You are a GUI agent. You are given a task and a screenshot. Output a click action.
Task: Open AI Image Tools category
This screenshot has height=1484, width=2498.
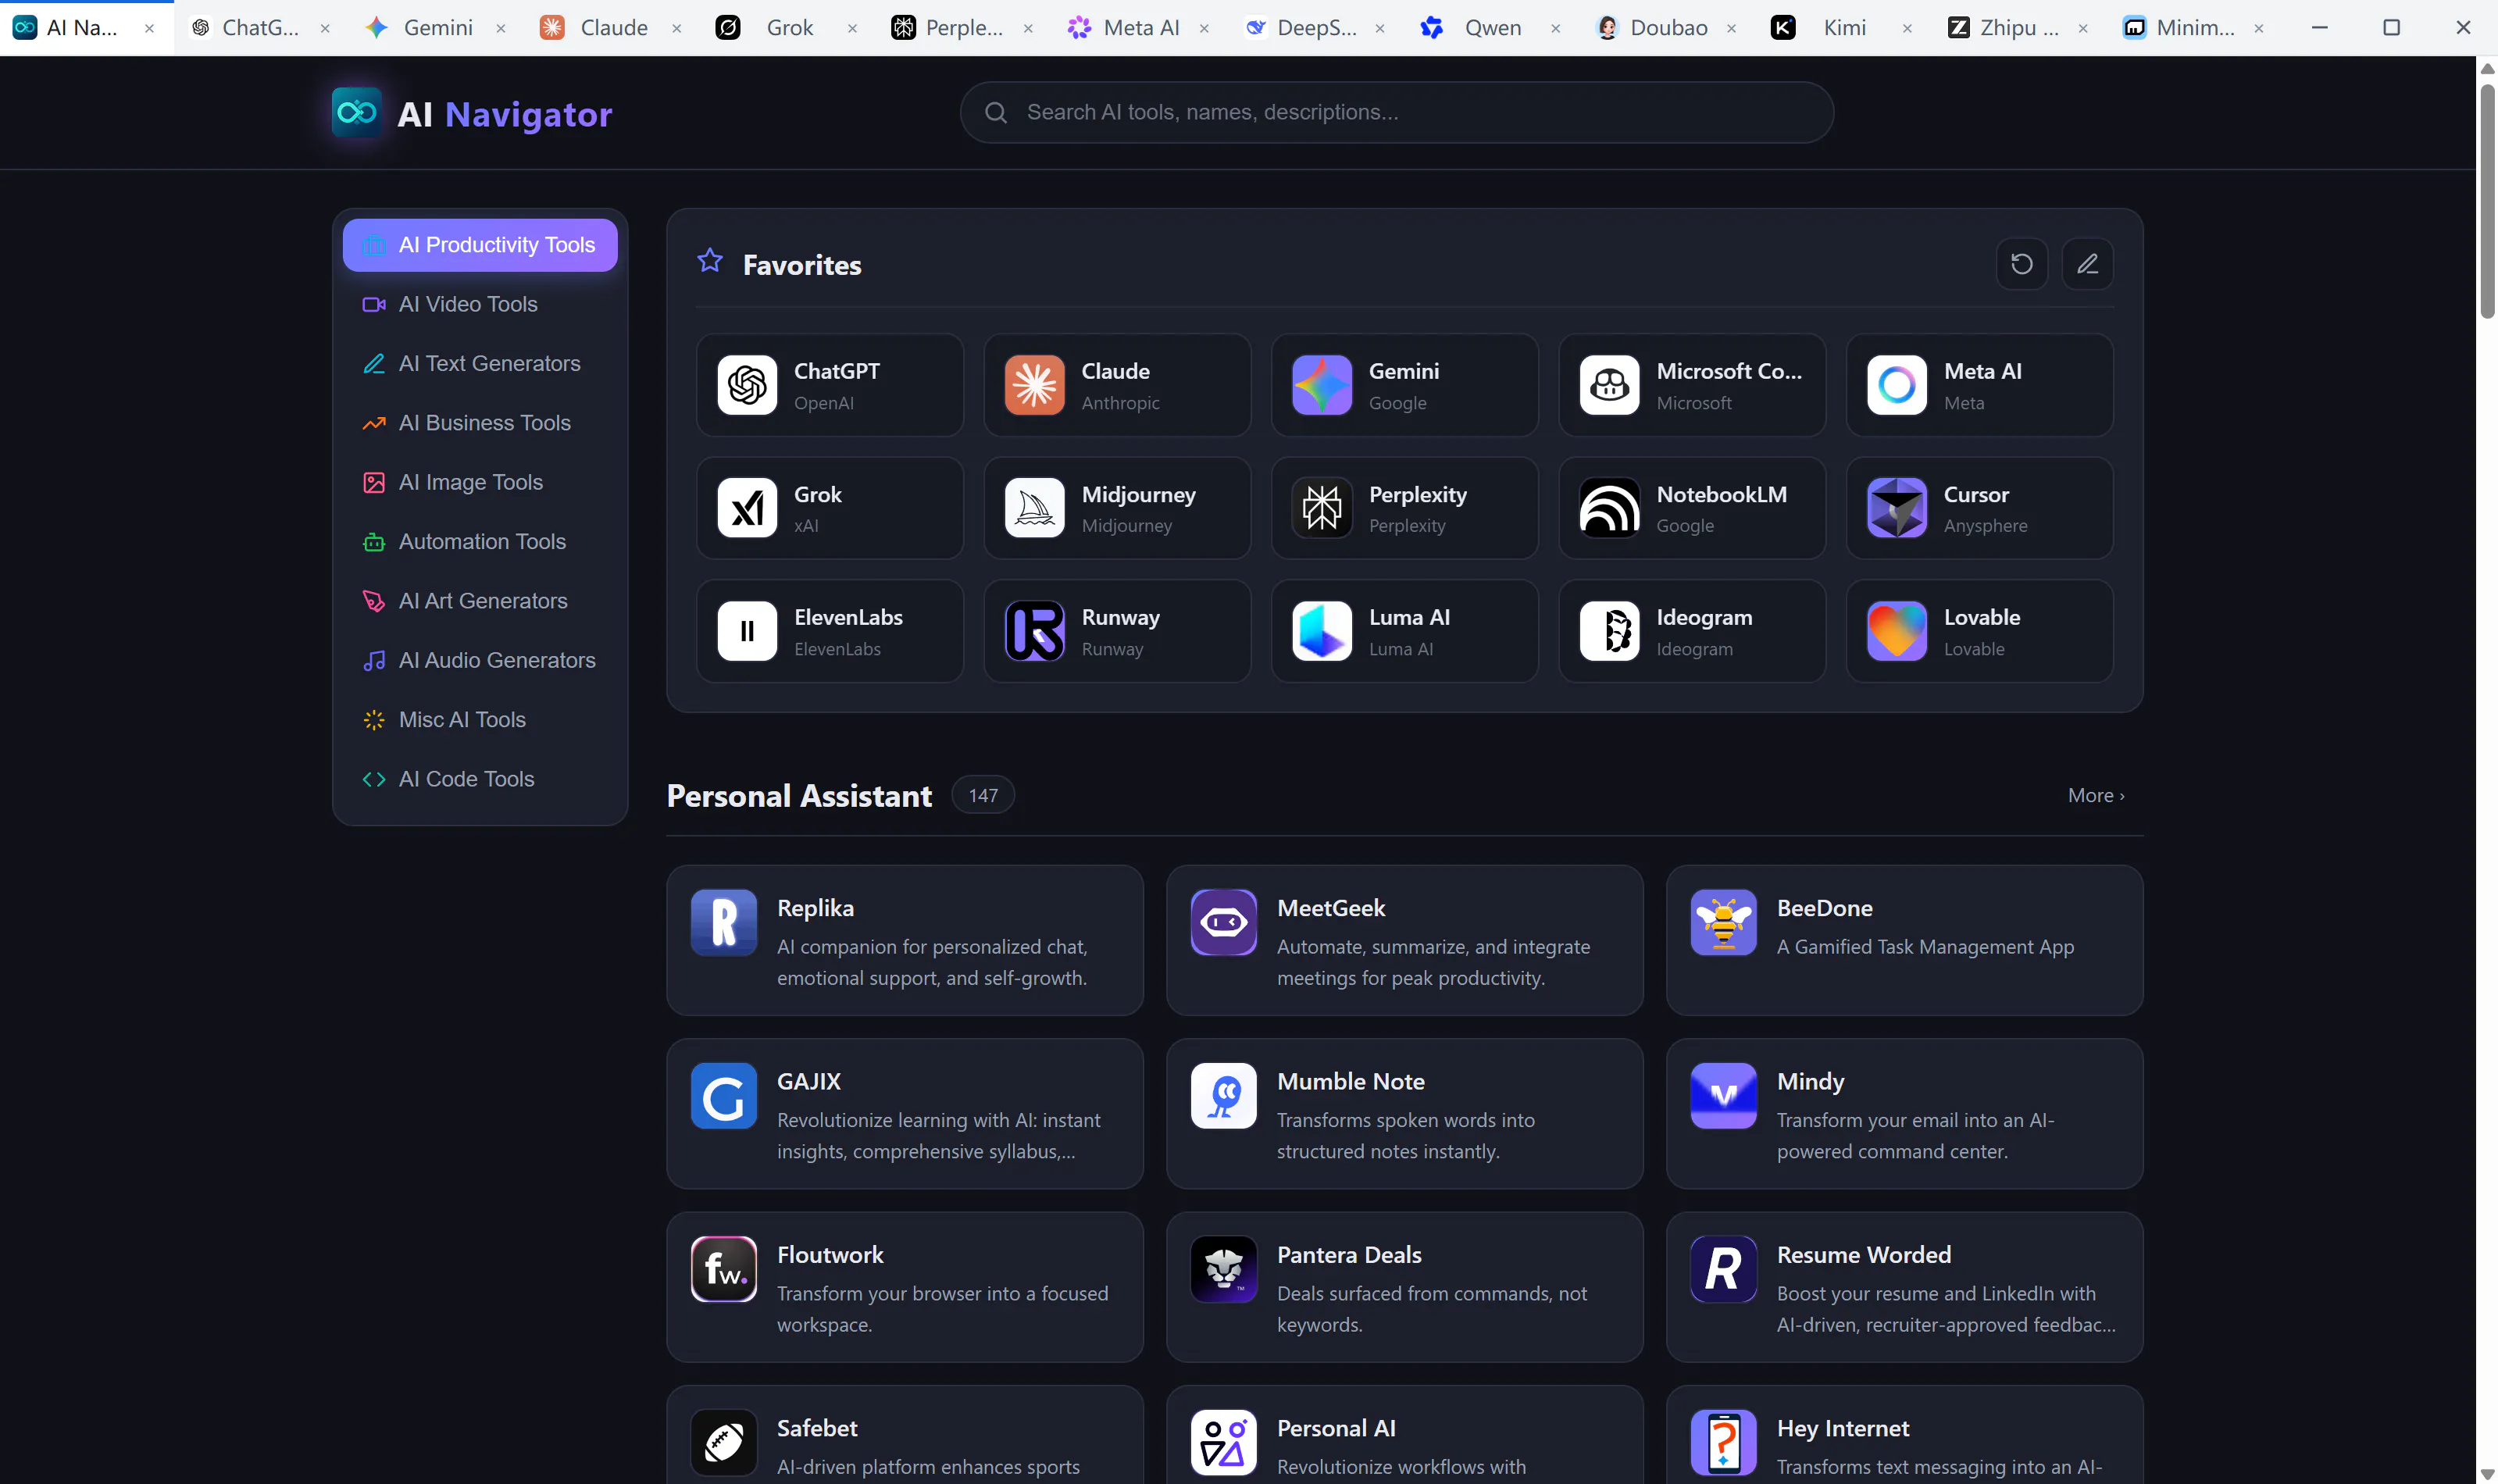point(480,482)
